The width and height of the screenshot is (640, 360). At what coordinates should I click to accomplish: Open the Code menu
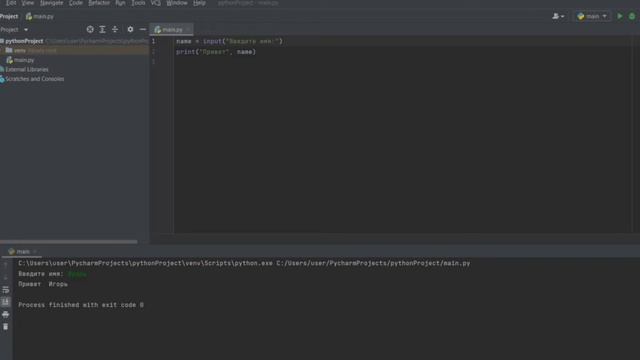click(76, 3)
